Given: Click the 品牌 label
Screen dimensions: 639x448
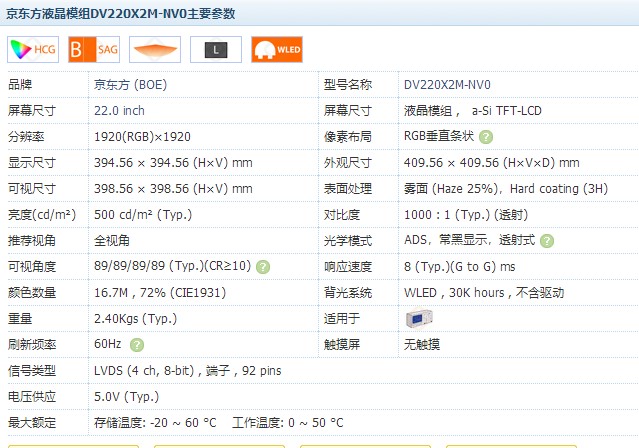Looking at the screenshot, I should point(20,85).
